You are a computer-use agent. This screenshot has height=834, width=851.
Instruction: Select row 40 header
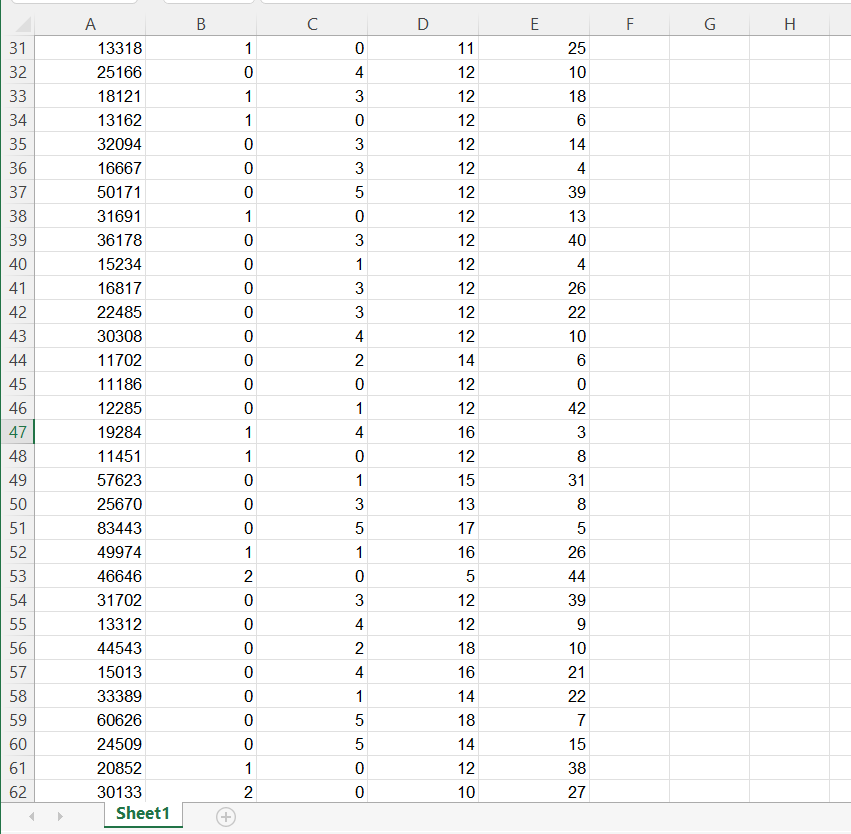coord(18,264)
